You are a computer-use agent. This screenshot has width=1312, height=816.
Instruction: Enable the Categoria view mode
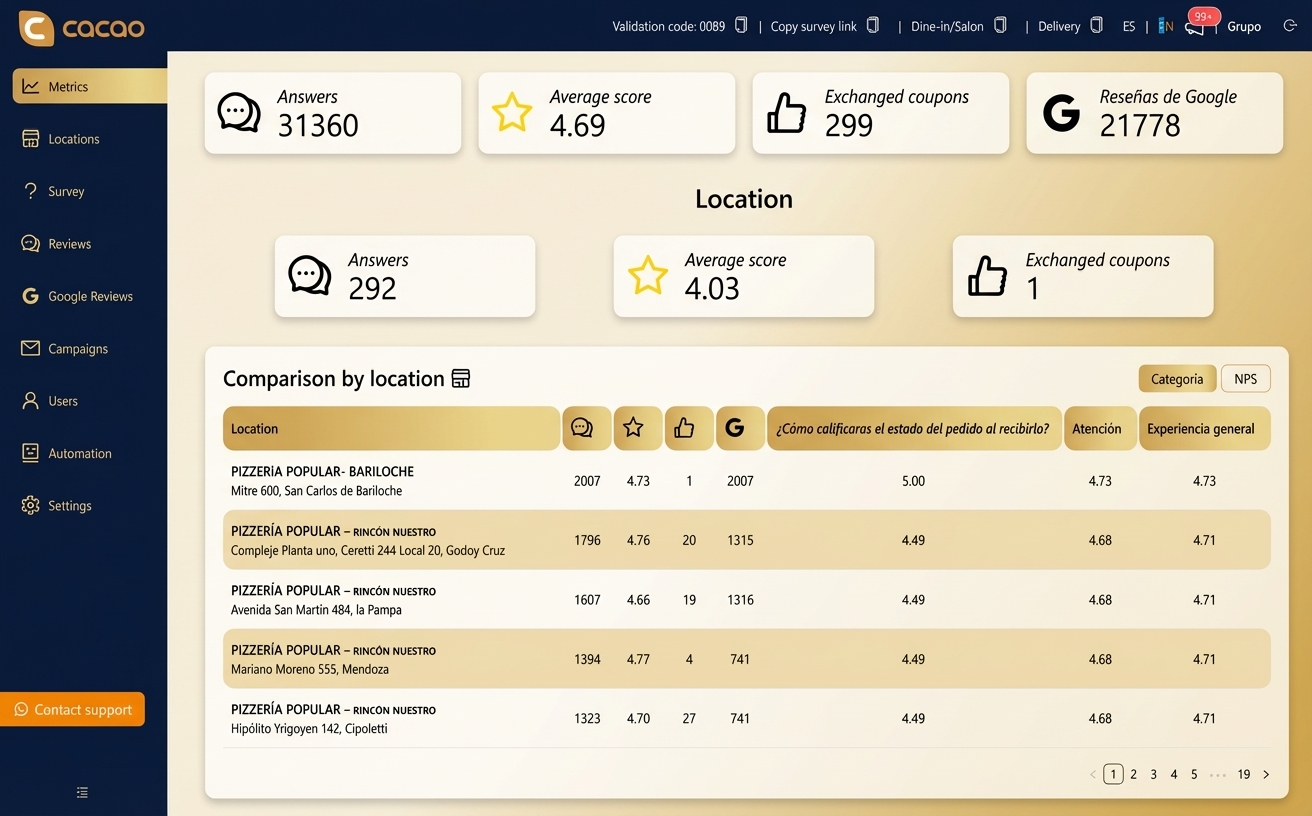tap(1177, 378)
